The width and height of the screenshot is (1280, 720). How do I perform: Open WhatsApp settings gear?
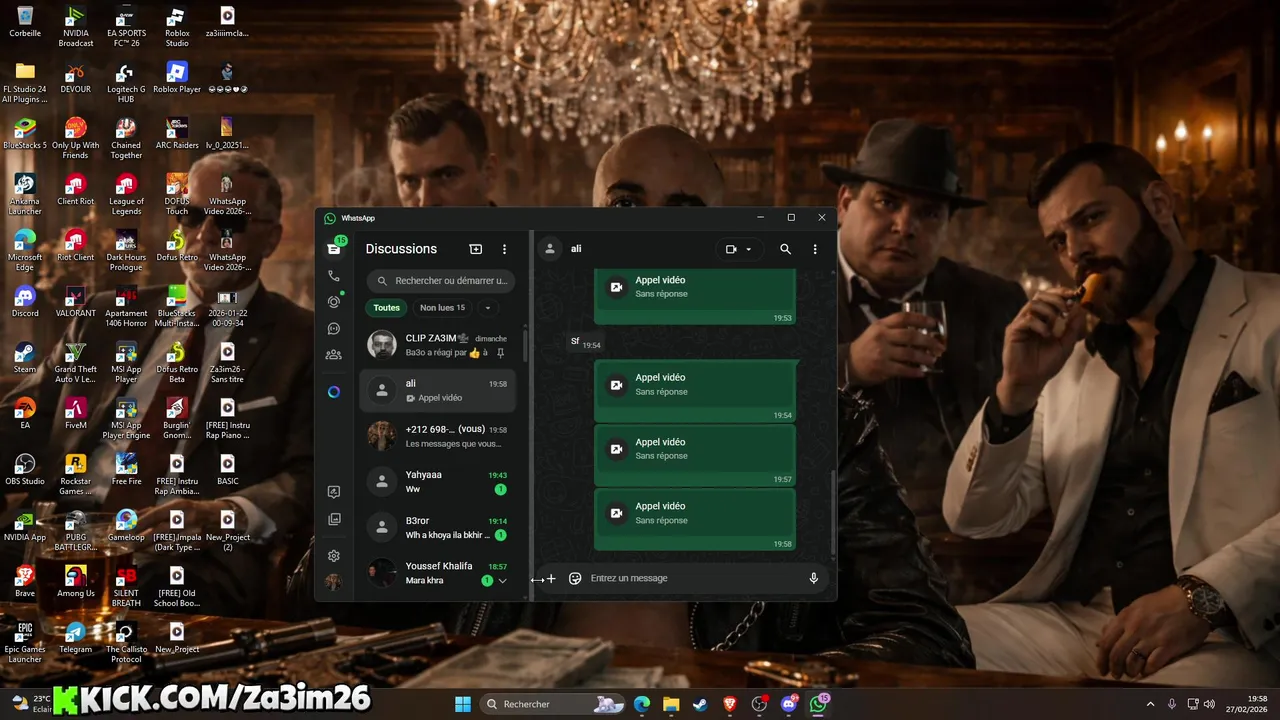click(x=334, y=556)
